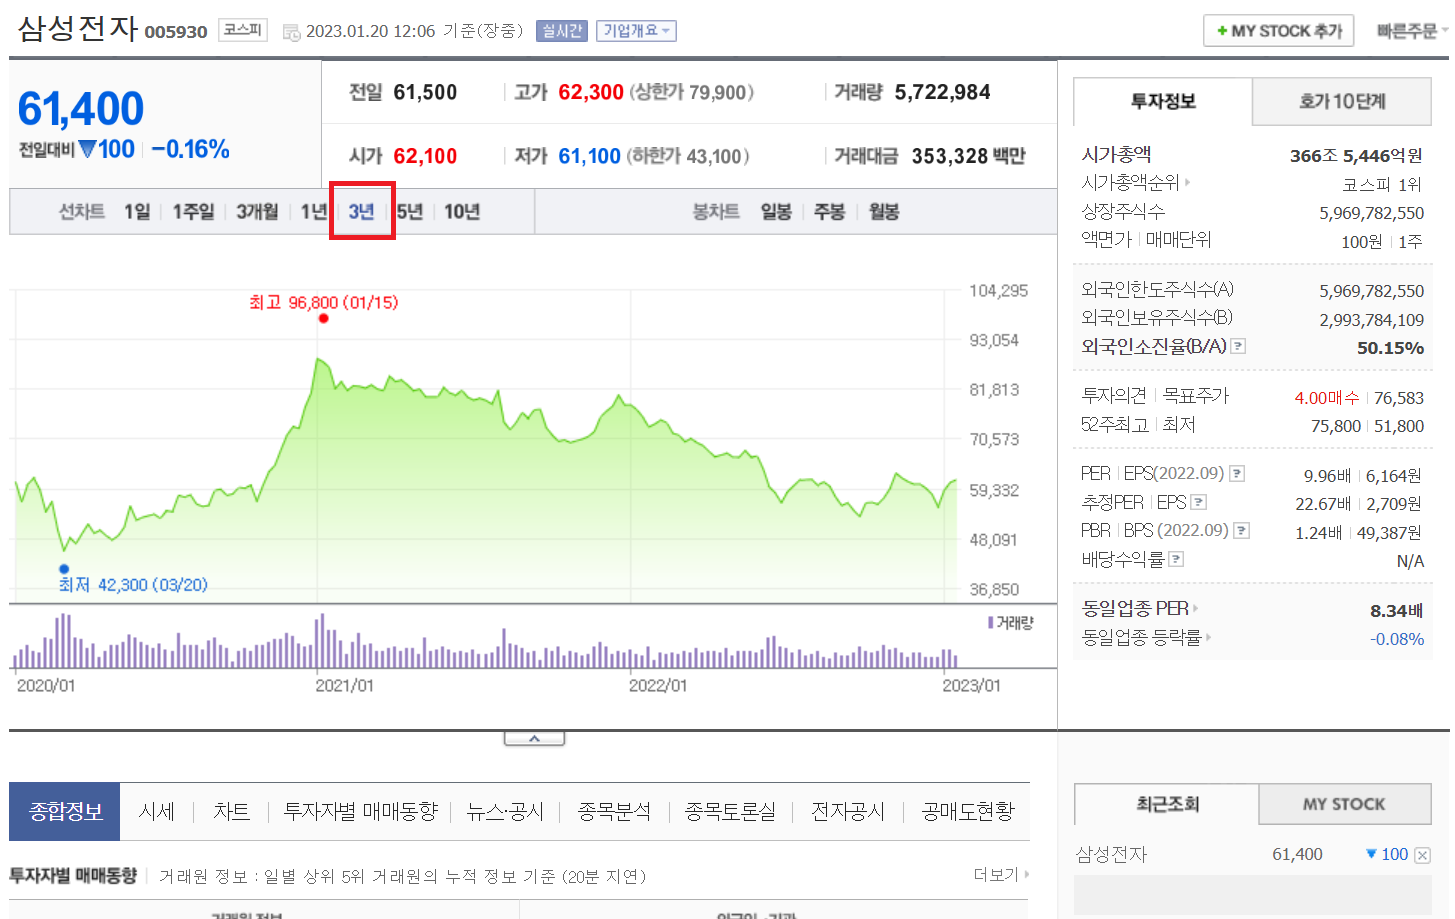Image resolution: width=1455 pixels, height=919 pixels.
Task: Click MY STOCK 추가 button
Action: pyautogui.click(x=1278, y=31)
